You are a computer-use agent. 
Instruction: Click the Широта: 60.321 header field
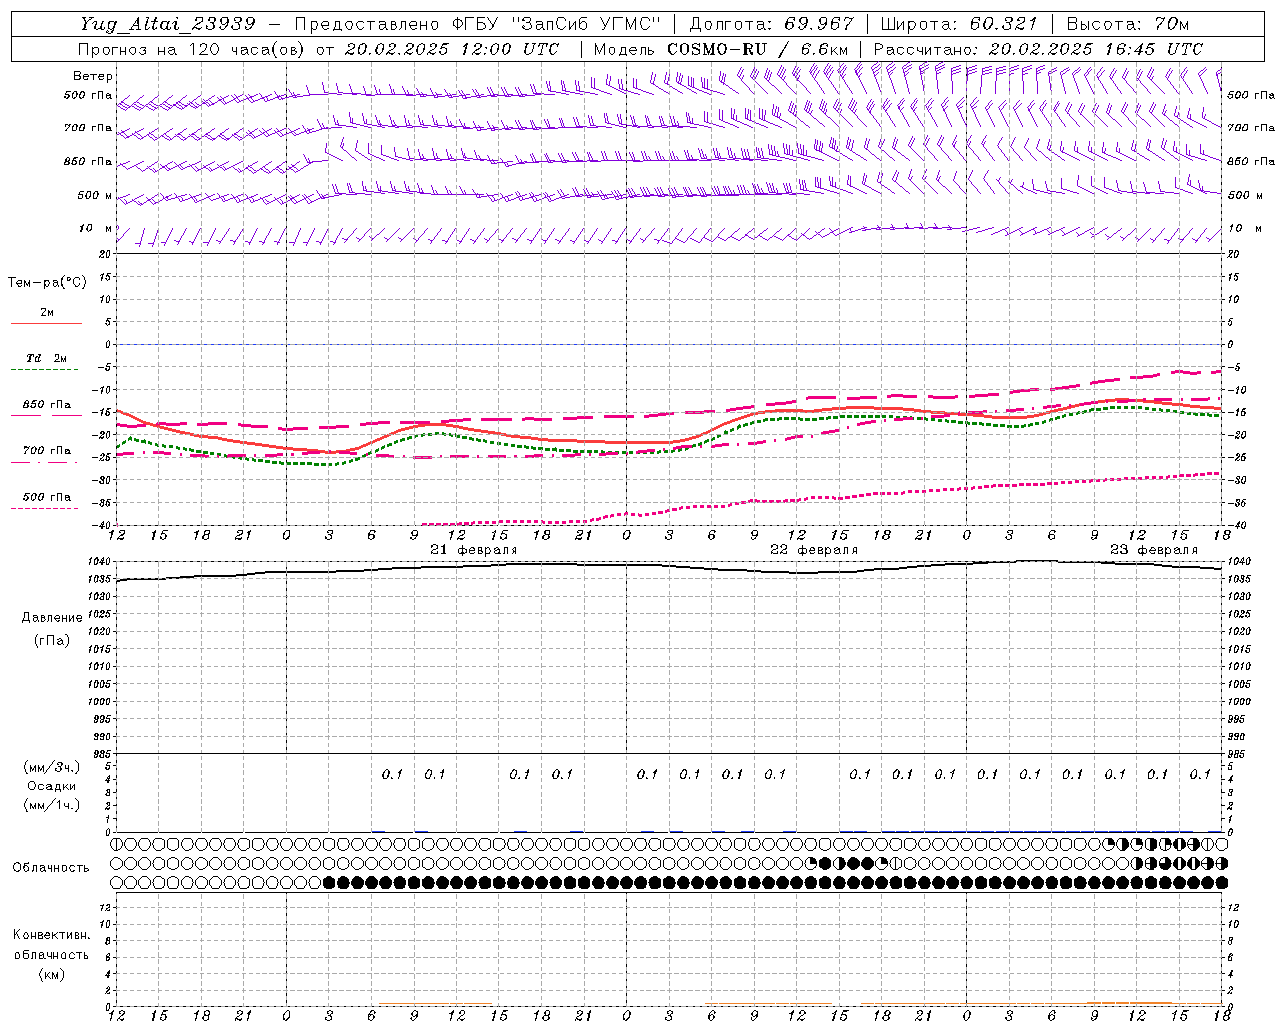pyautogui.click(x=959, y=24)
